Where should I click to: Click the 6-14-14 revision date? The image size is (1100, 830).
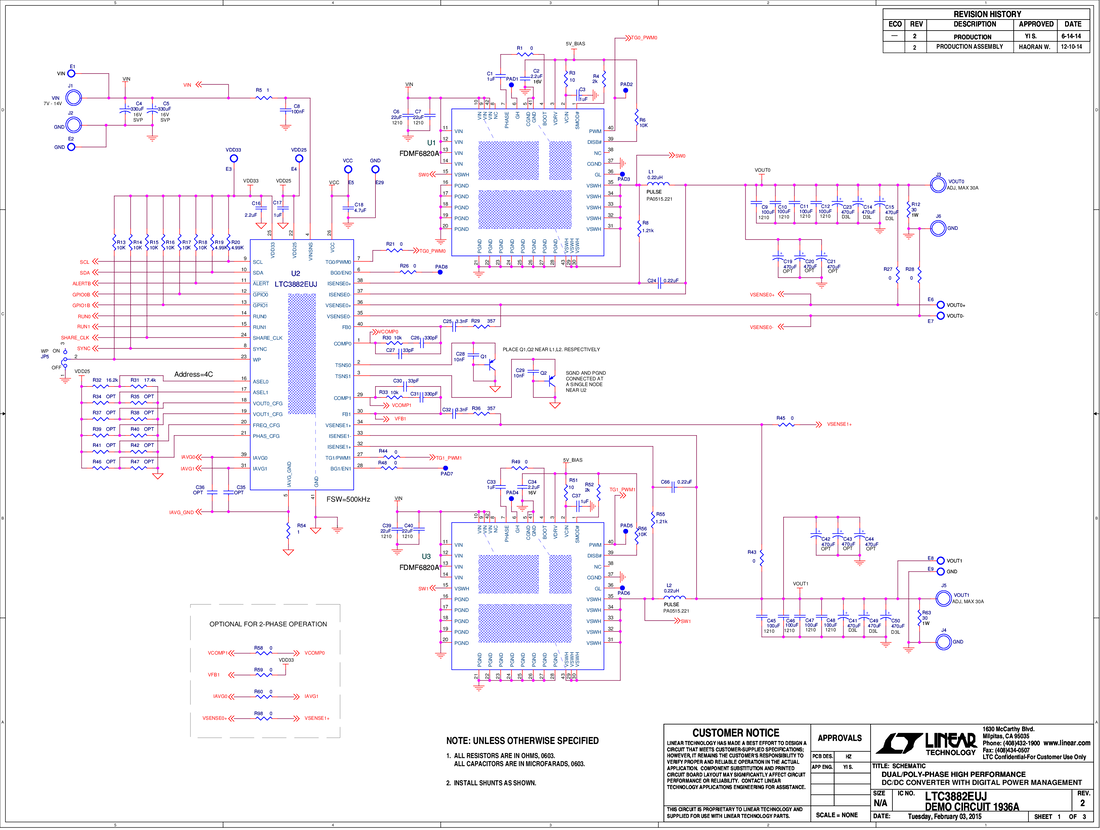1071,36
